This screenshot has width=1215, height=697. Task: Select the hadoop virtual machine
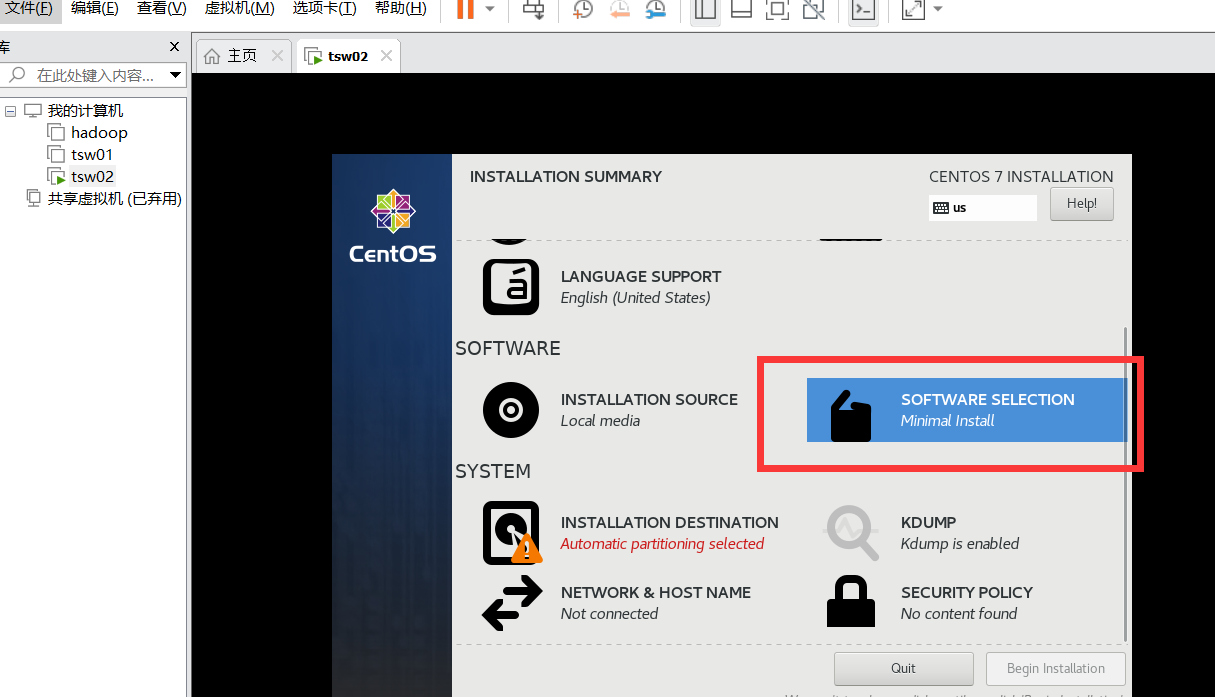(99, 132)
